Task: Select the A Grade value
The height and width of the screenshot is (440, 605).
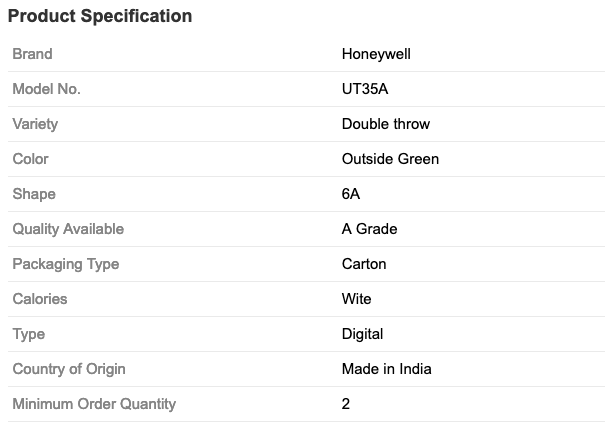Action: [369, 229]
